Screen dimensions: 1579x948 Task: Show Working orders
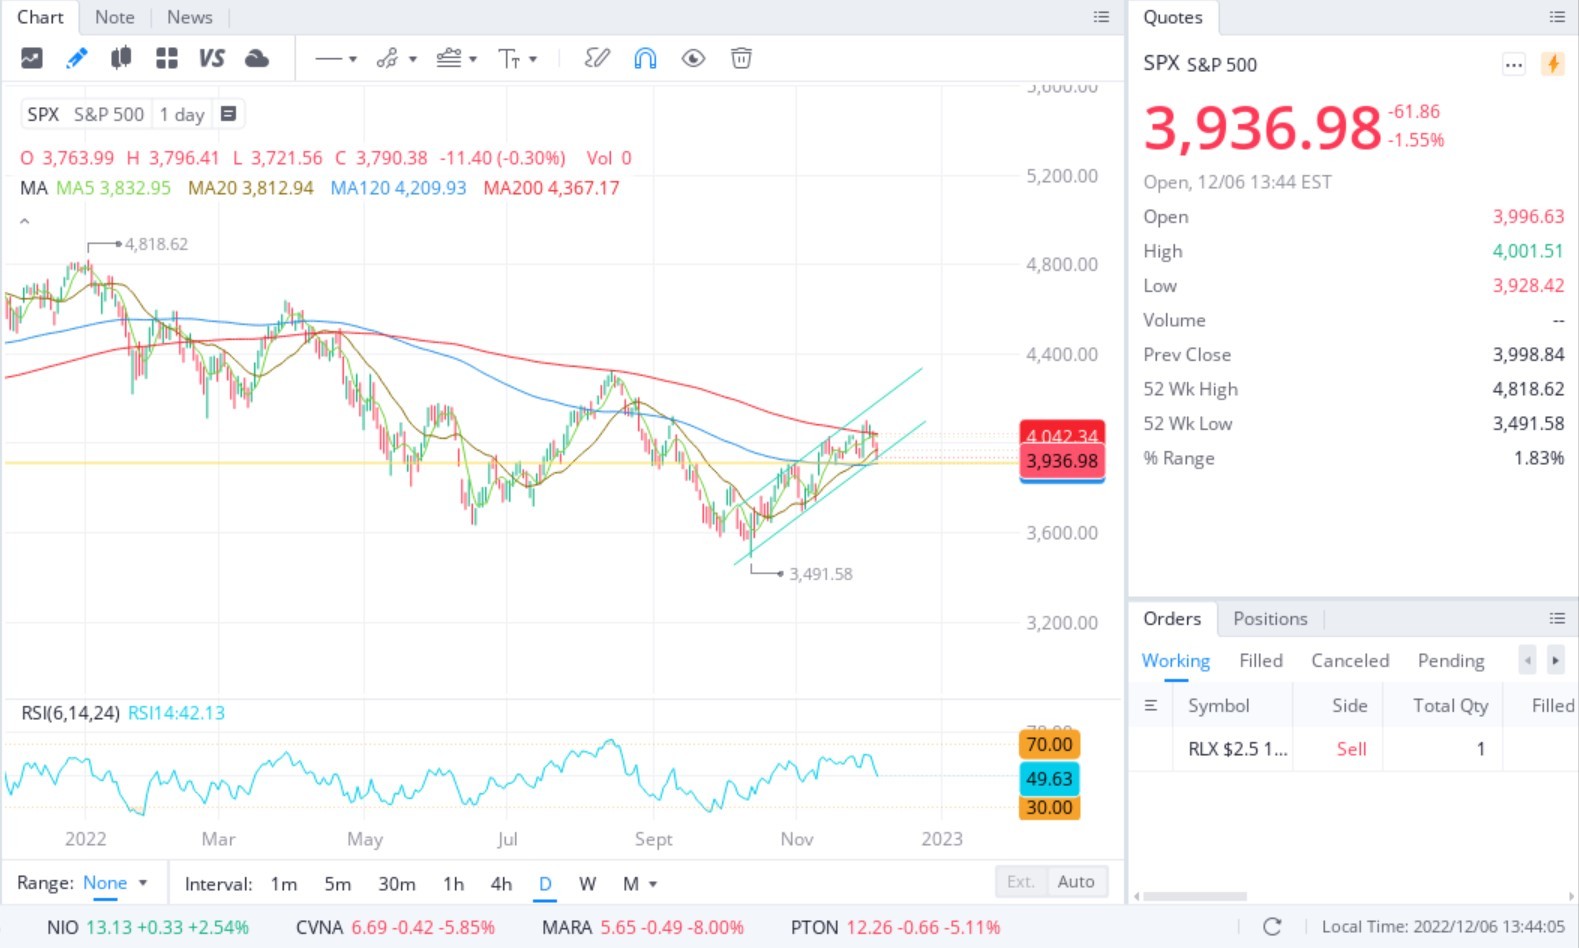click(x=1175, y=660)
